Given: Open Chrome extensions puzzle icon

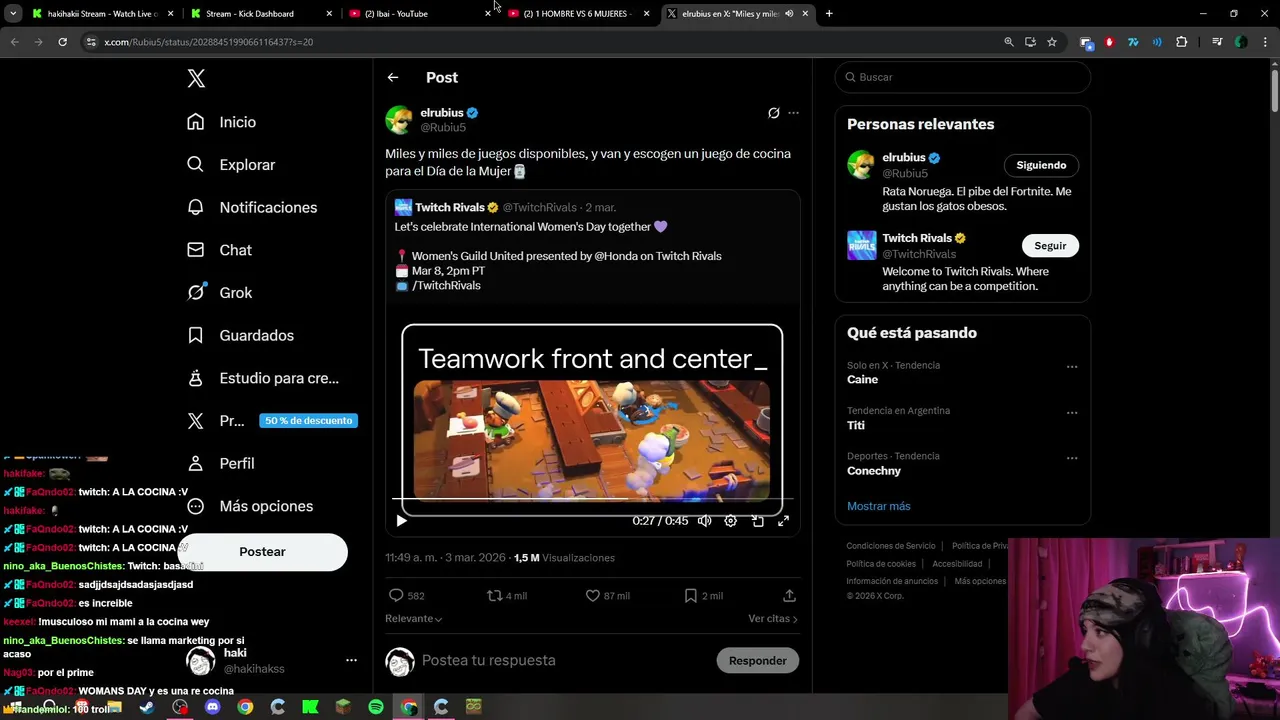Looking at the screenshot, I should (1182, 42).
